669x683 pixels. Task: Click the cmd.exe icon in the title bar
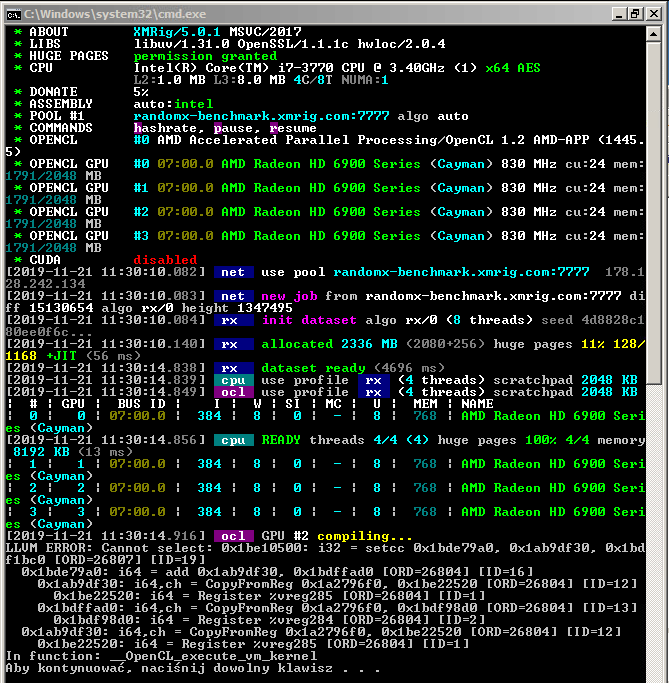pyautogui.click(x=14, y=14)
